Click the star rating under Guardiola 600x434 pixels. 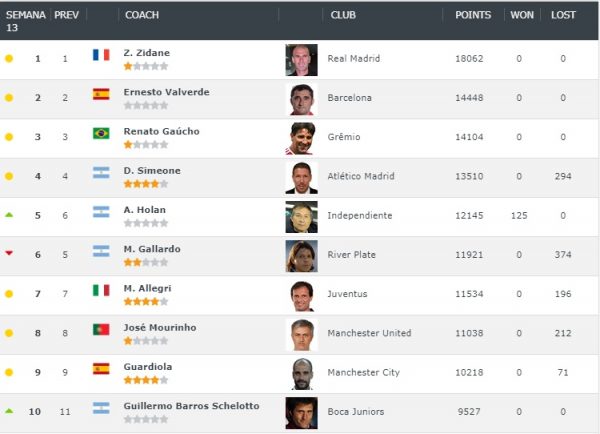145,380
